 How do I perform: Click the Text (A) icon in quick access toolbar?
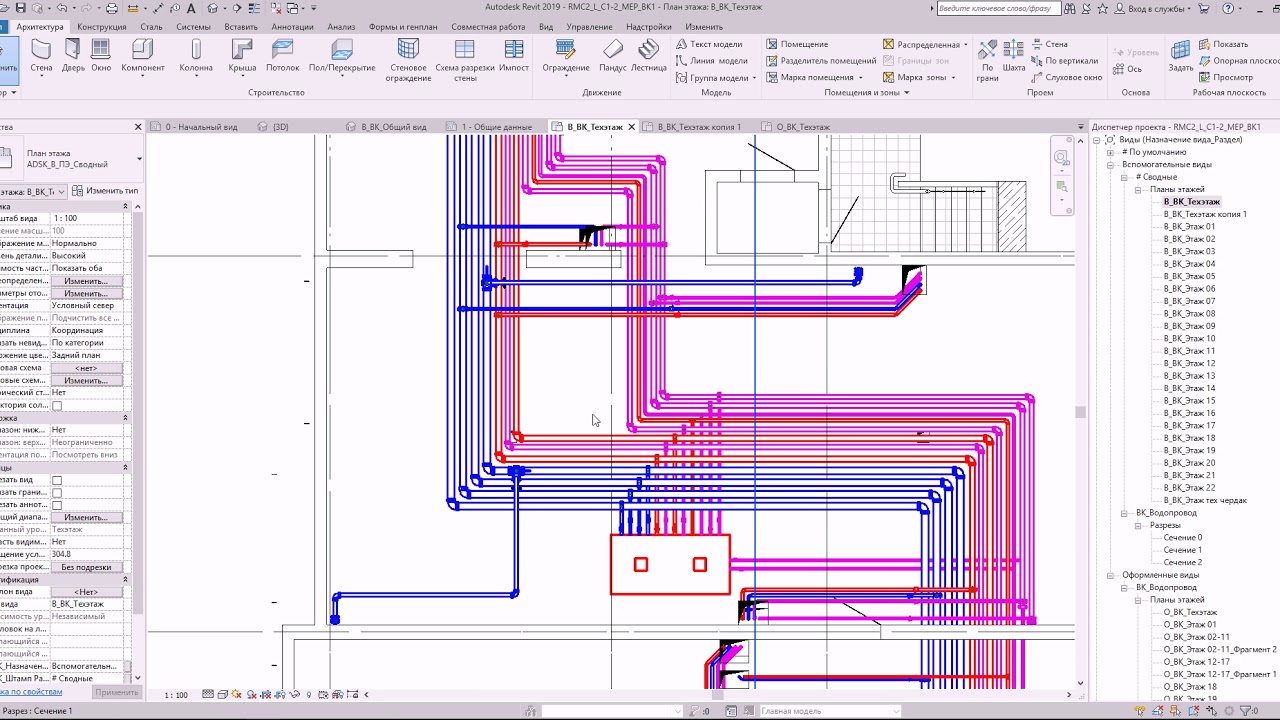coord(193,9)
